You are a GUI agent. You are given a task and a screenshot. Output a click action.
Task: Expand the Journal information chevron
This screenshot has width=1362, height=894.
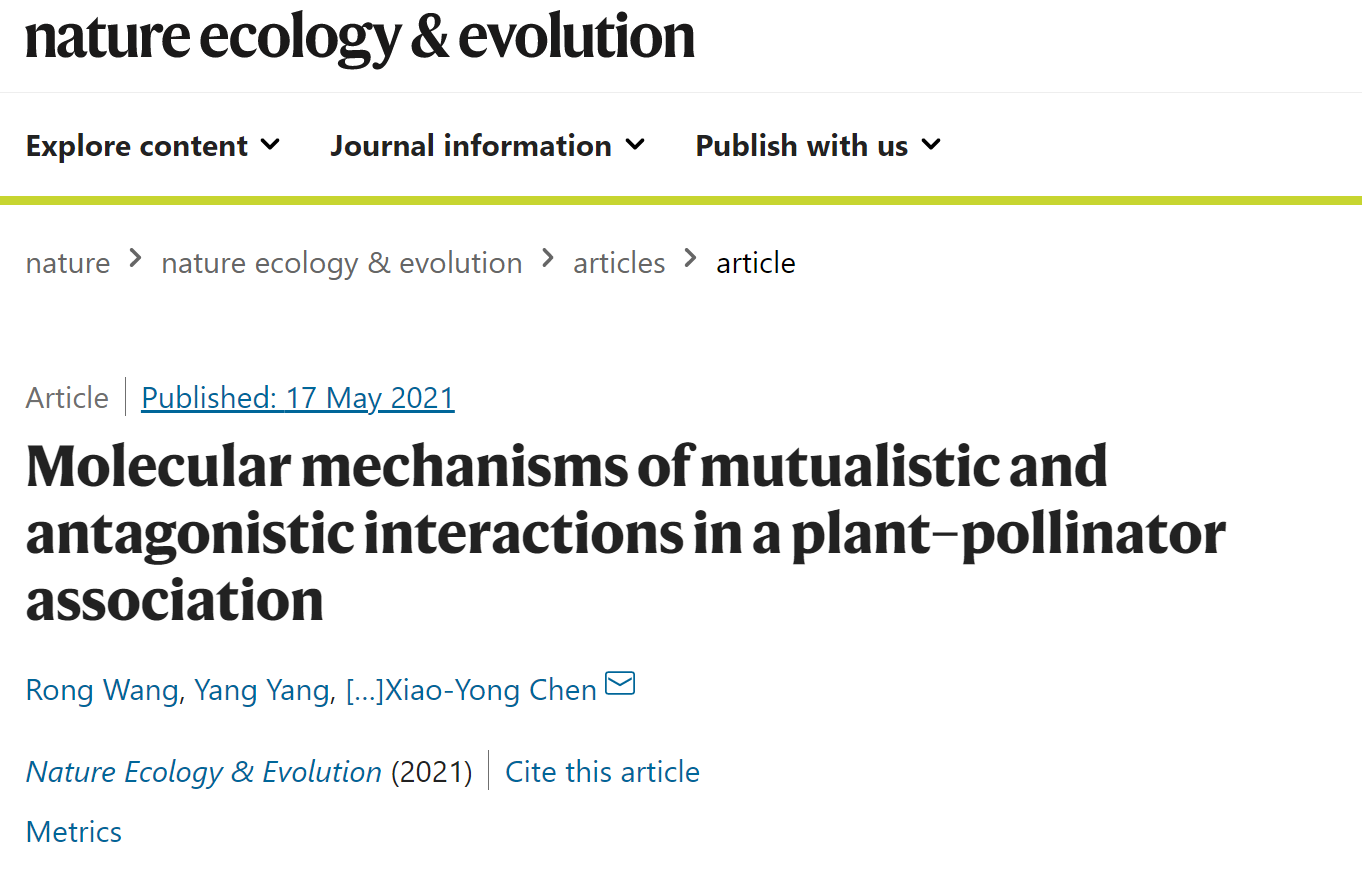[635, 145]
